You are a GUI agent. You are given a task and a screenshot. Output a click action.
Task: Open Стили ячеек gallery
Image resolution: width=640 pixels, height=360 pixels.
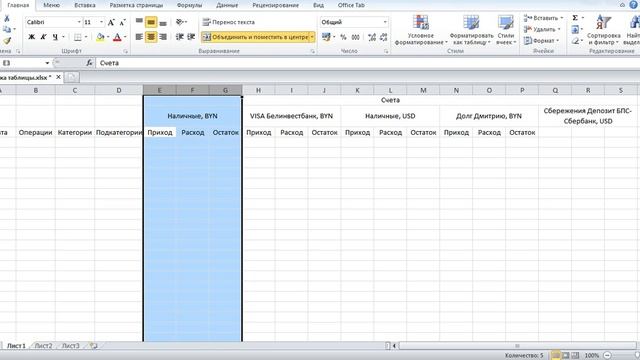point(506,30)
